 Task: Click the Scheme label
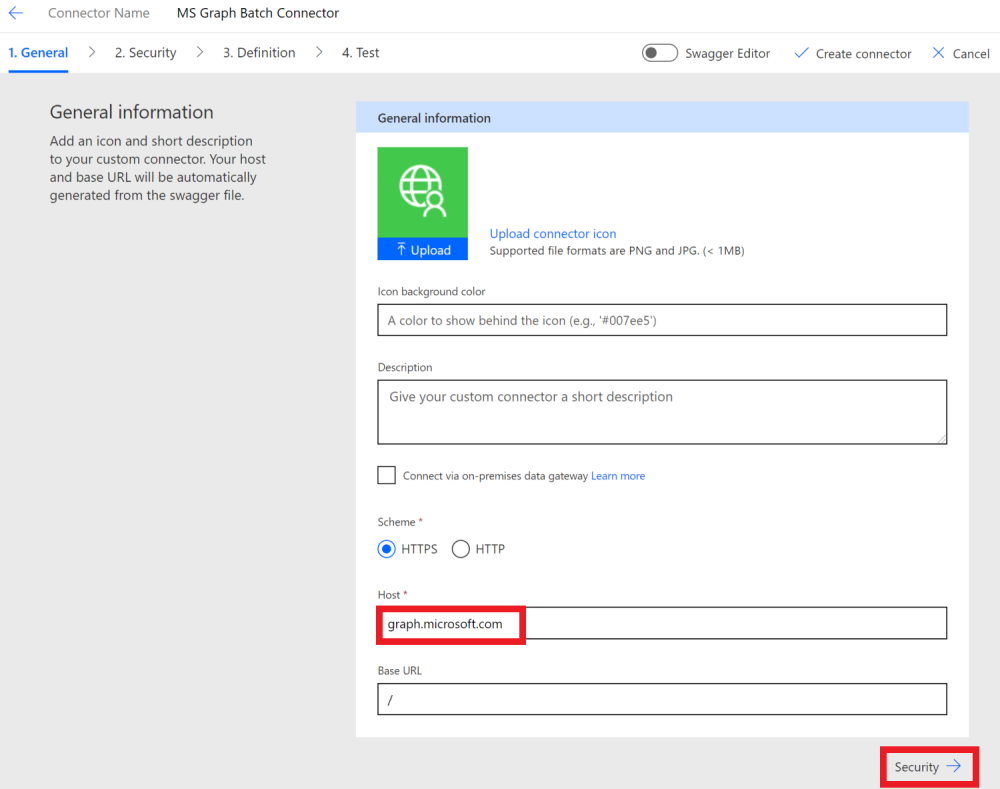point(396,522)
